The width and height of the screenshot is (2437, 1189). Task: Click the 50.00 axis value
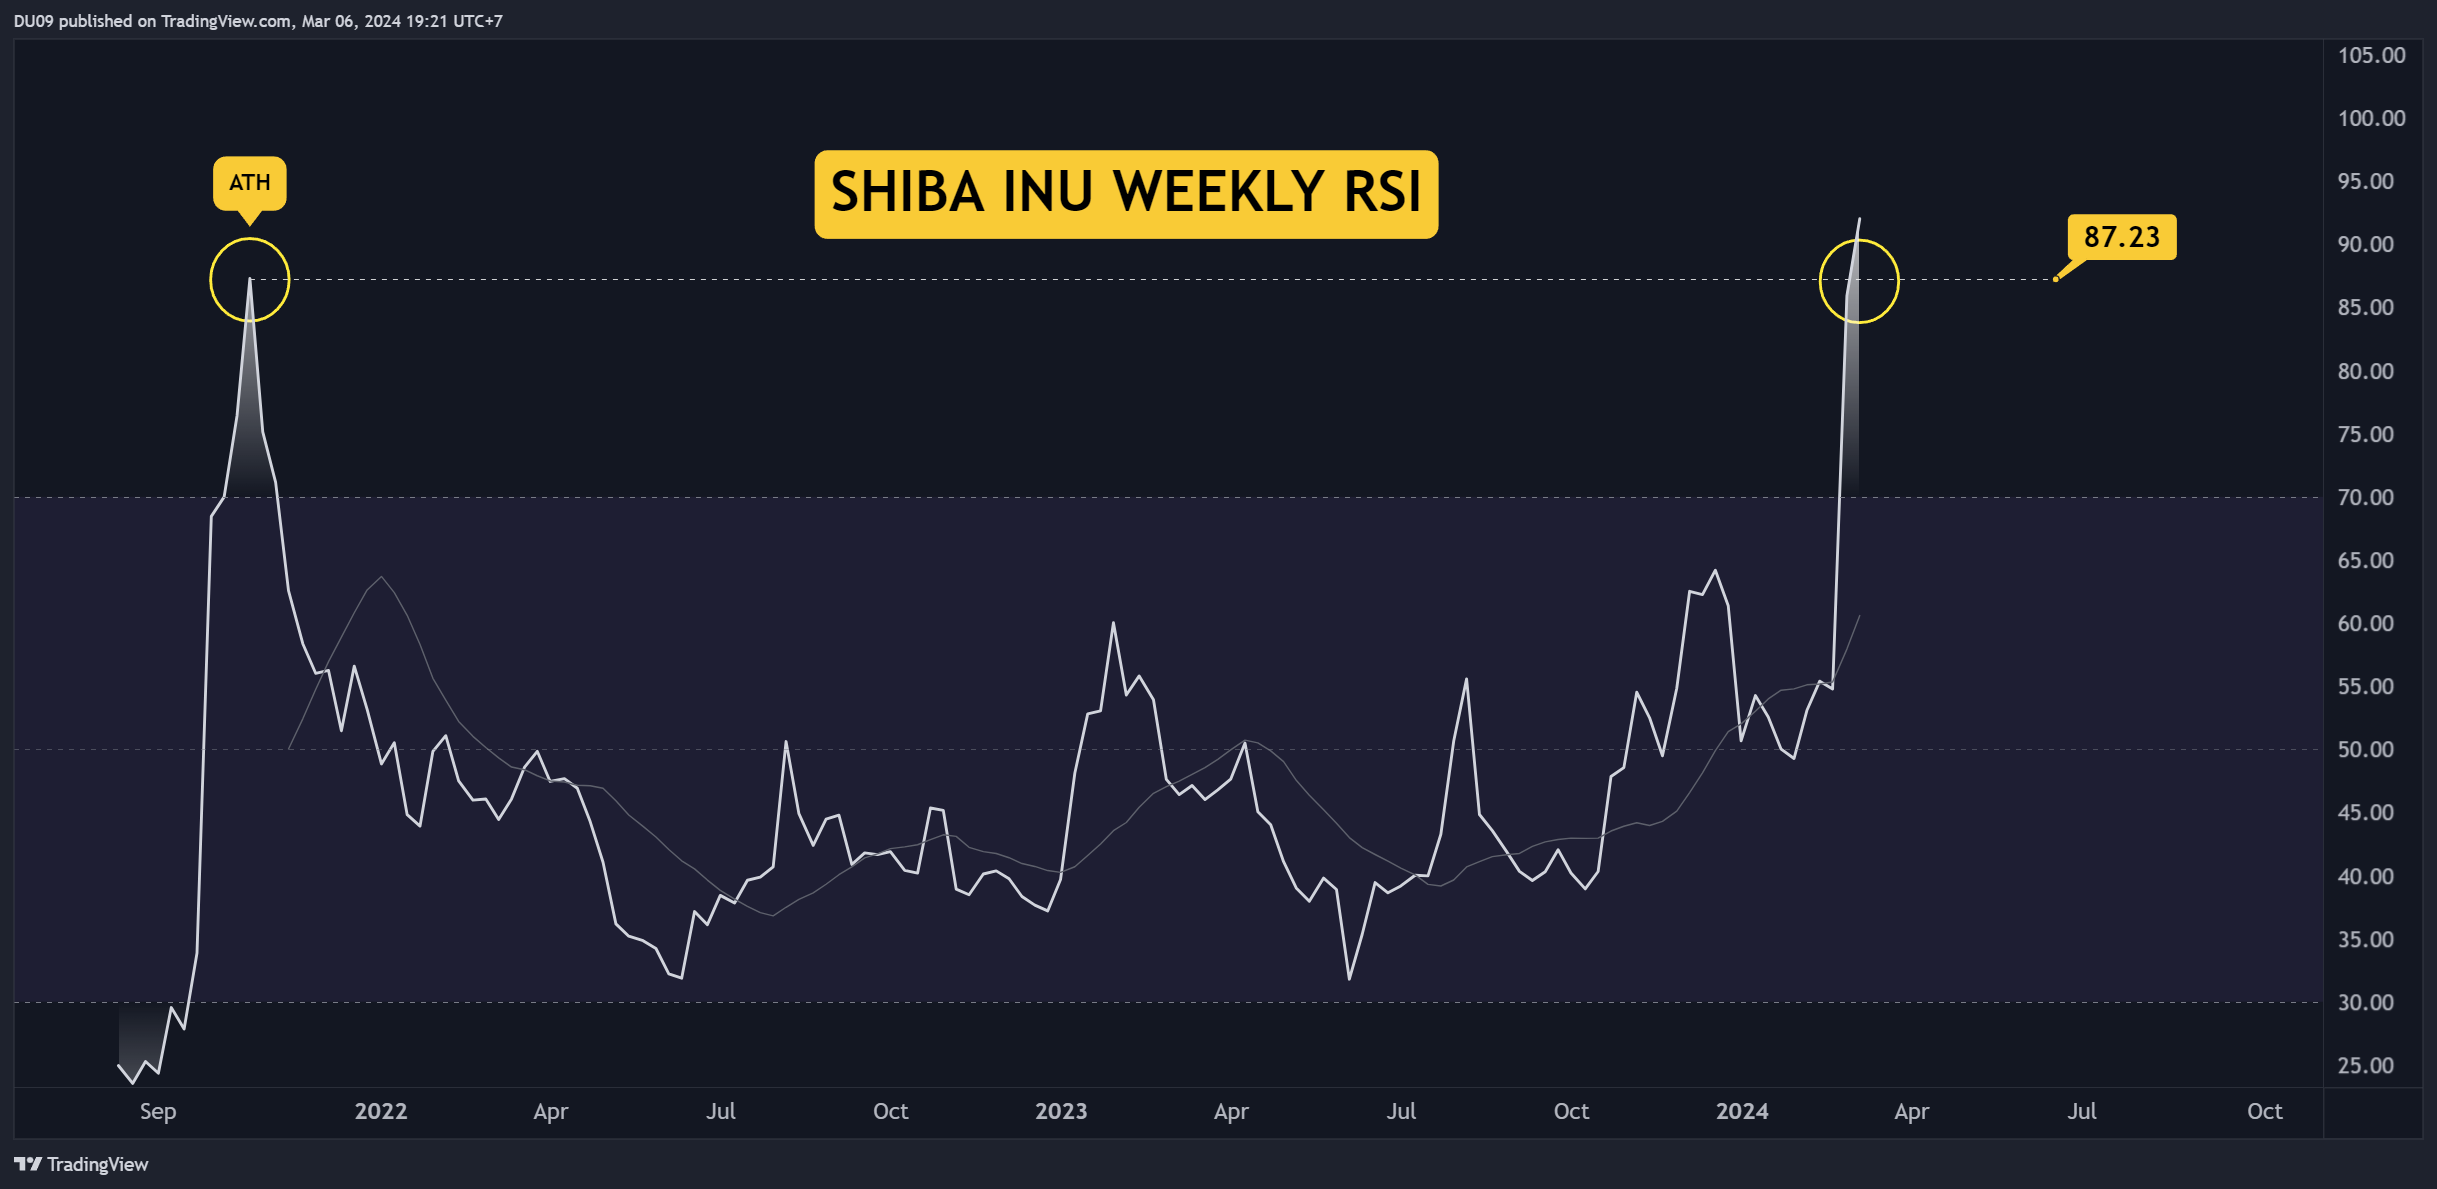tap(2366, 749)
